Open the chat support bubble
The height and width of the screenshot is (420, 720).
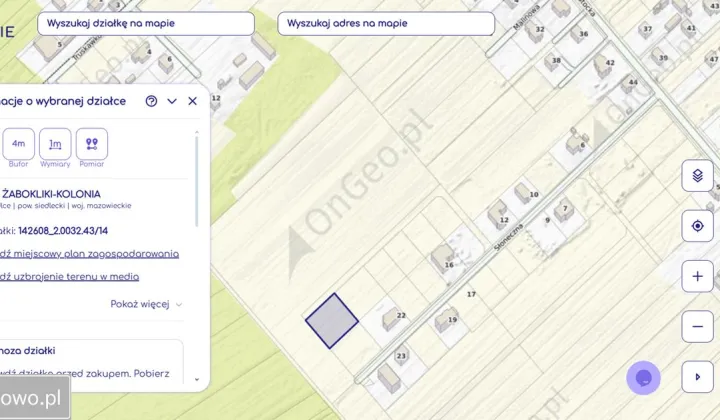(643, 378)
